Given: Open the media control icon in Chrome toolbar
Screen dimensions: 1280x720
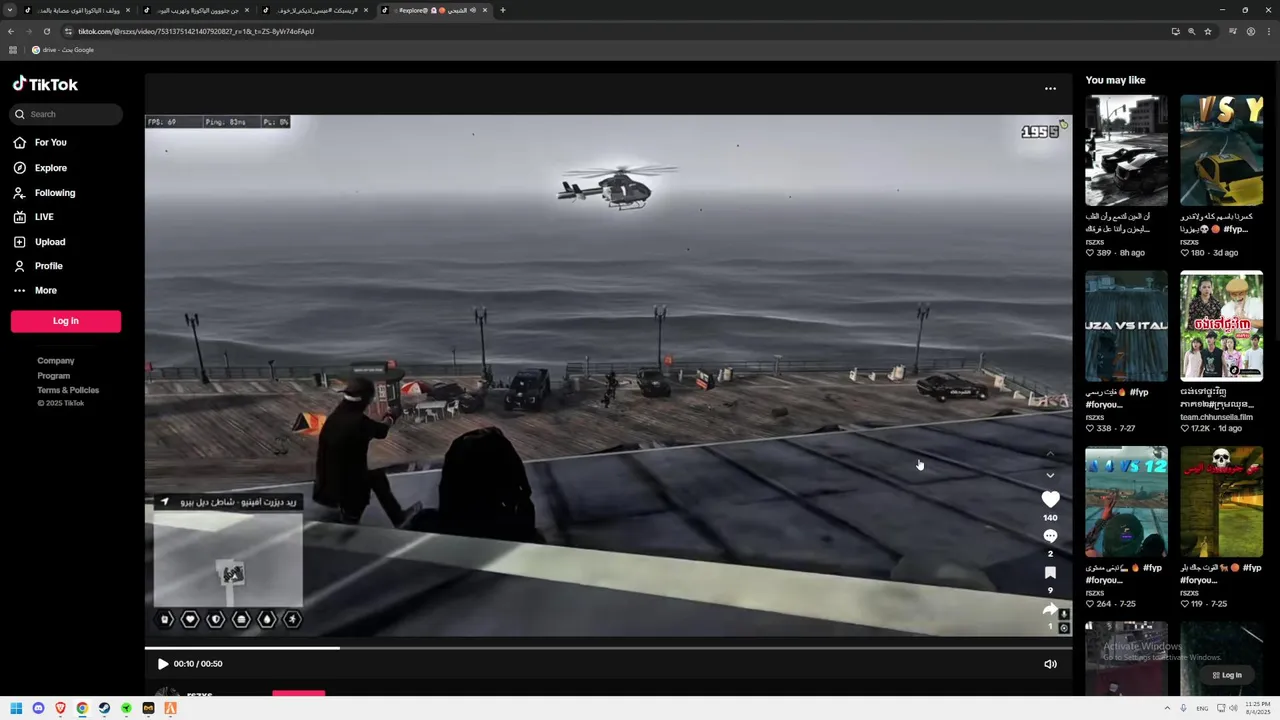Looking at the screenshot, I should pyautogui.click(x=1233, y=31).
